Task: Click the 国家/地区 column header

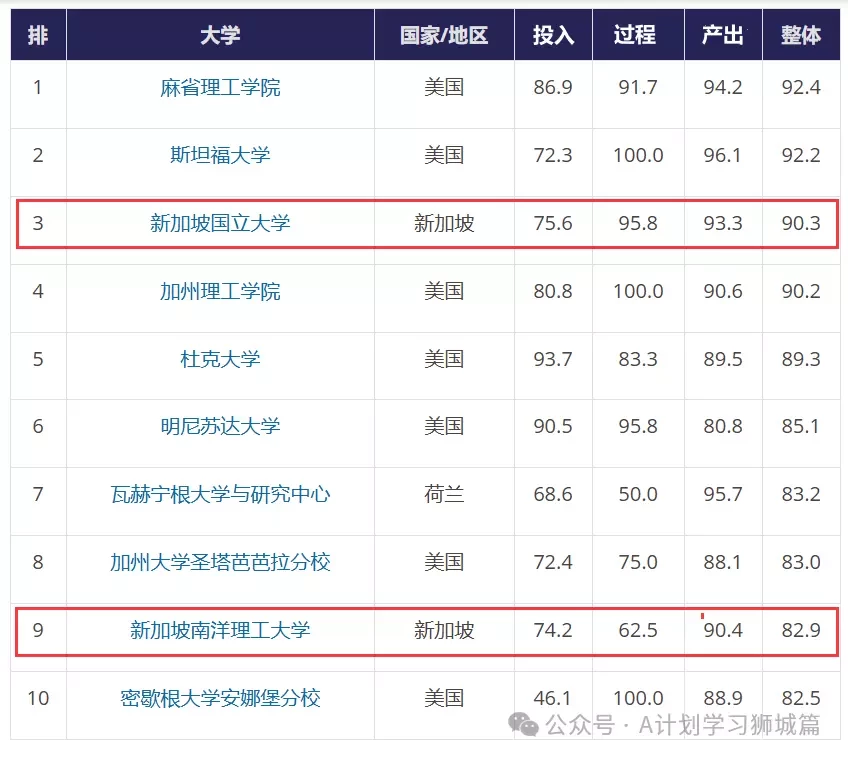Action: [x=444, y=35]
